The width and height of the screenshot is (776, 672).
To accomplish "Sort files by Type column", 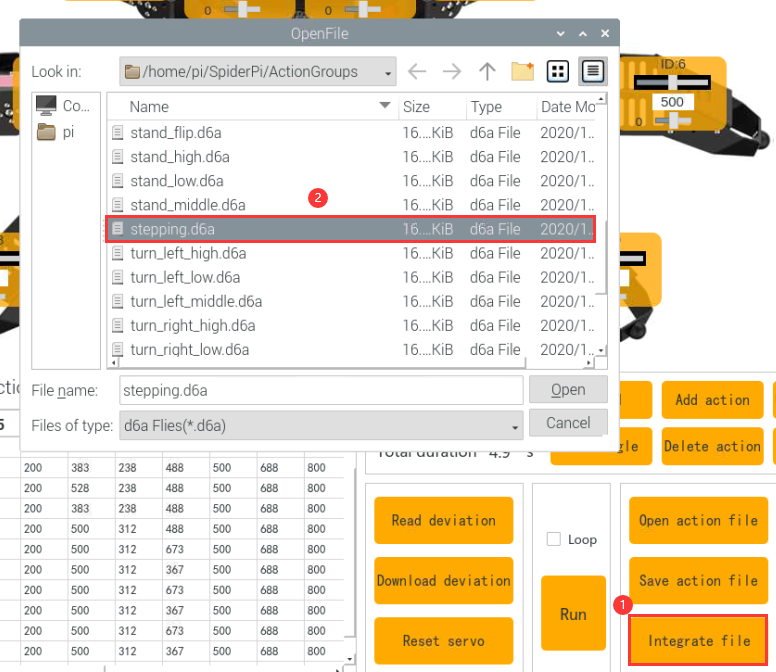I will tap(501, 106).
